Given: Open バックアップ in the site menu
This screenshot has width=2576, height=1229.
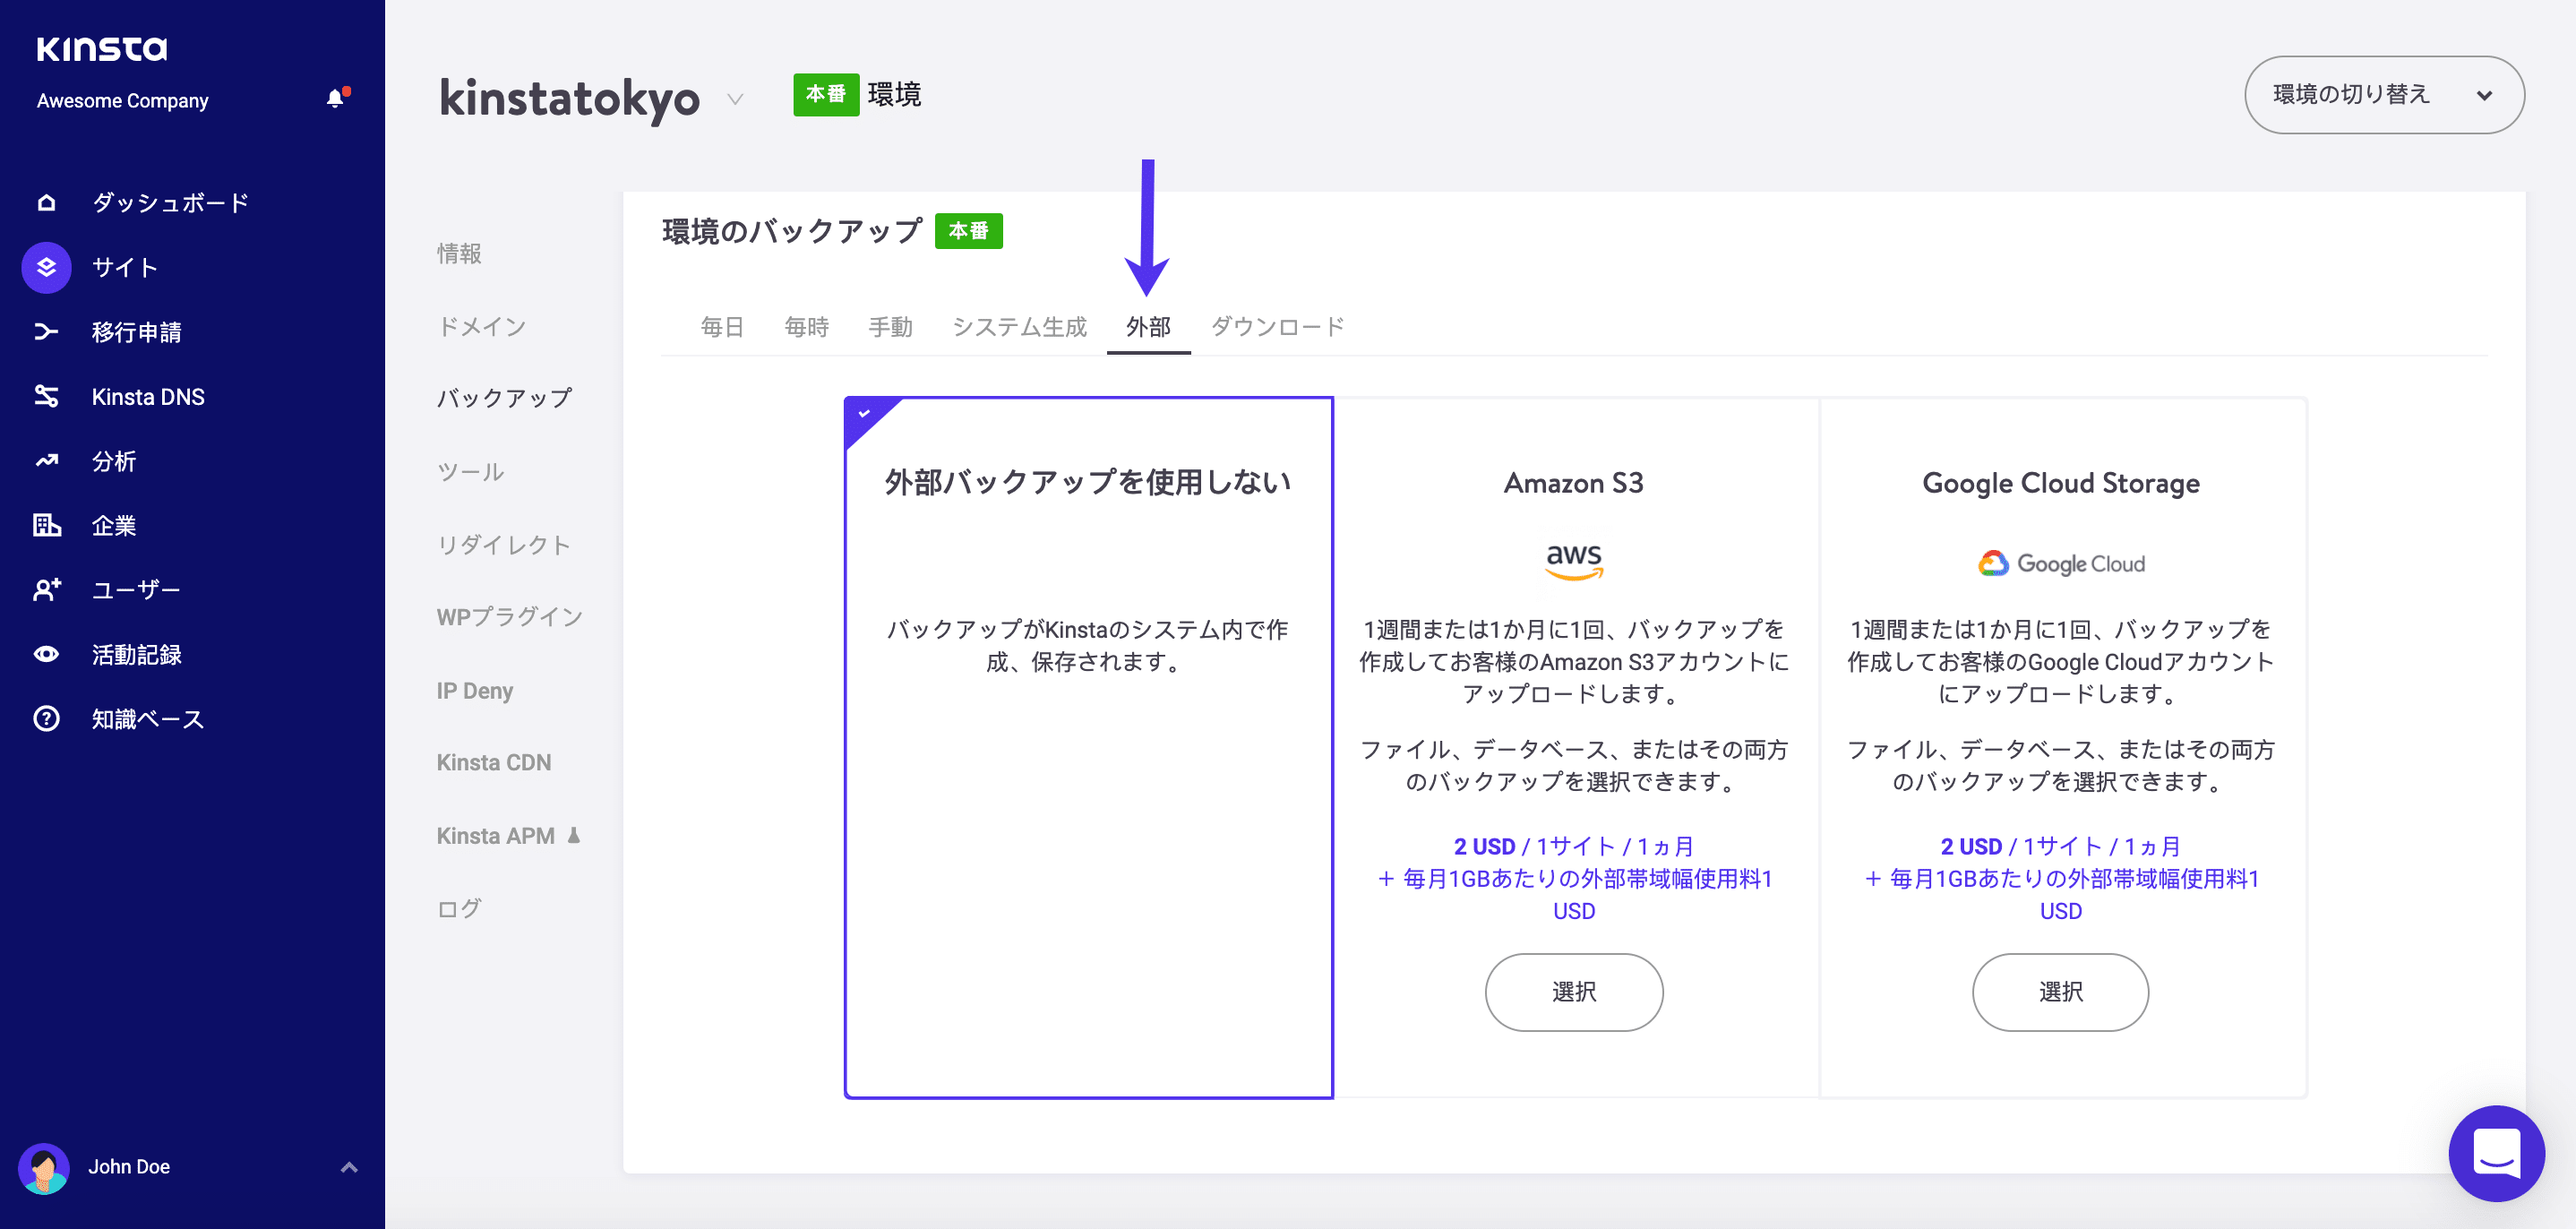Looking at the screenshot, I should (503, 397).
